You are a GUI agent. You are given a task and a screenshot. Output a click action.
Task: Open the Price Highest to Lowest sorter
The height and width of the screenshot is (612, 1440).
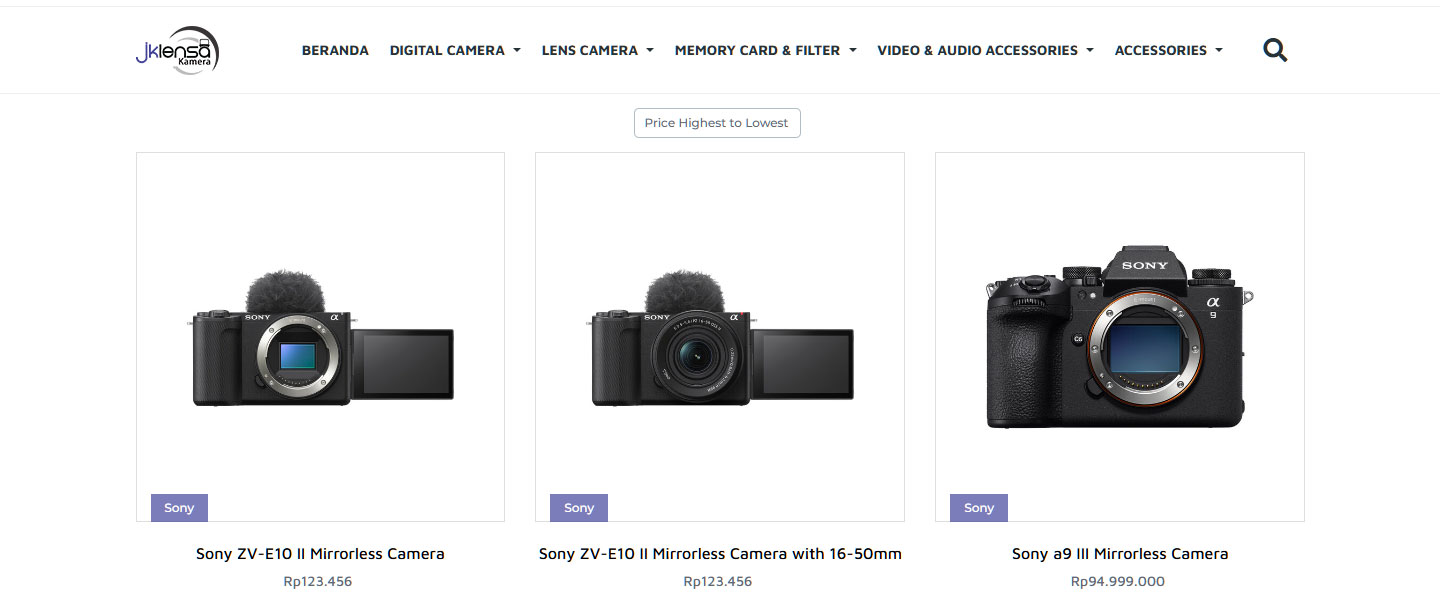[x=717, y=123]
